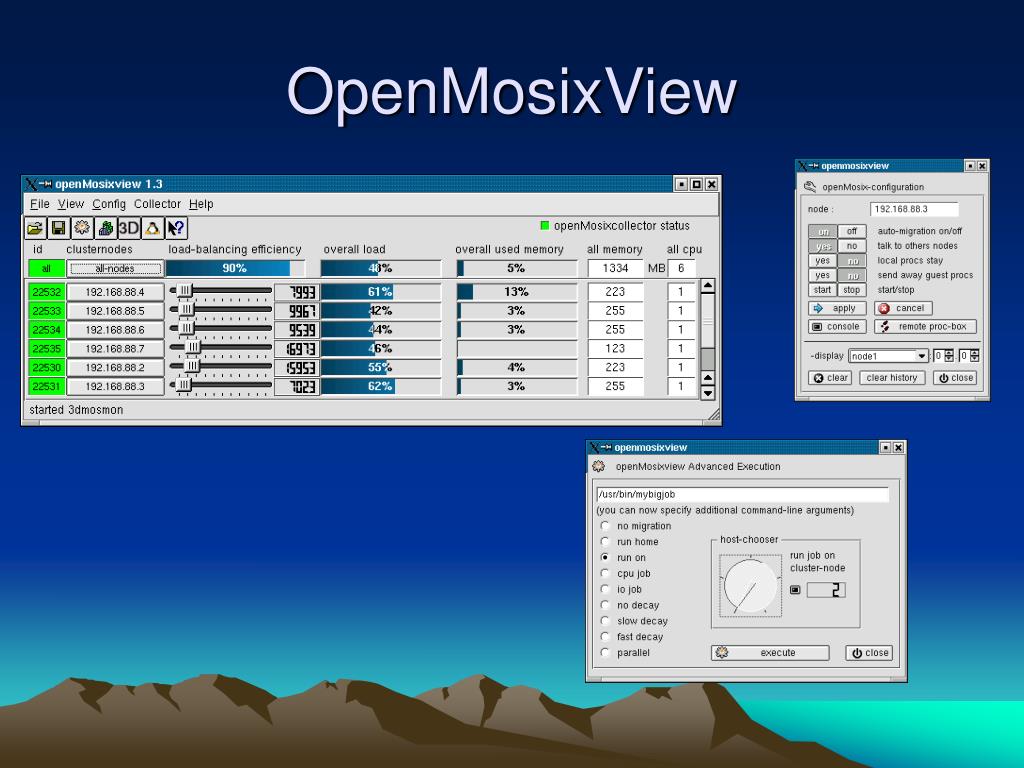
Task: Click small terminal icon beside cluster-node number
Action: pos(795,590)
